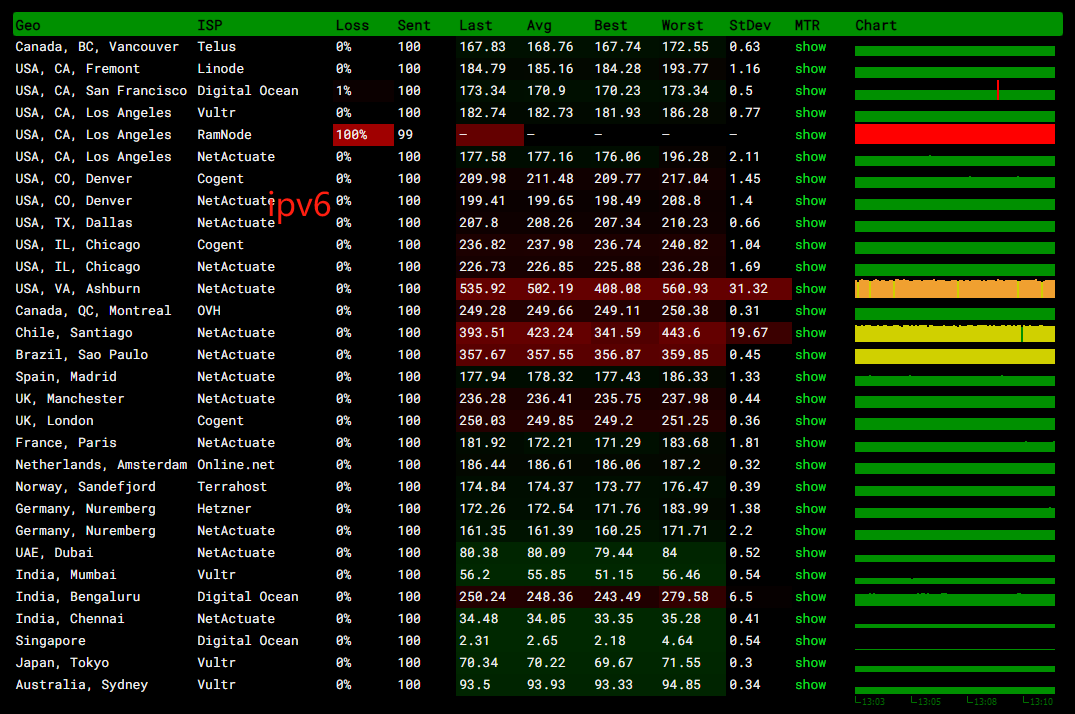This screenshot has height=714, width=1075.
Task: Click 'UK, Manchester' geo text
Action: (70, 398)
